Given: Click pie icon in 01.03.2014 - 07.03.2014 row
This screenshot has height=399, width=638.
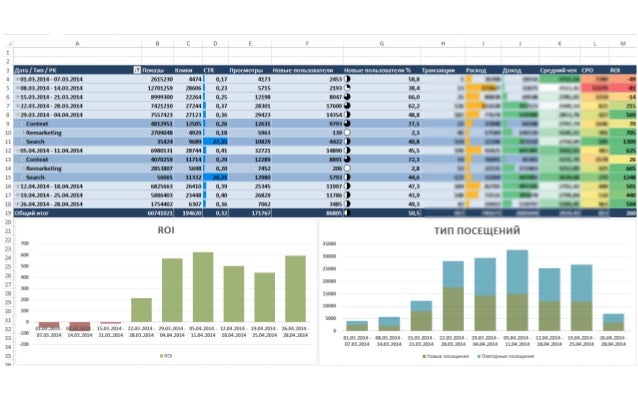Looking at the screenshot, I should point(347,79).
